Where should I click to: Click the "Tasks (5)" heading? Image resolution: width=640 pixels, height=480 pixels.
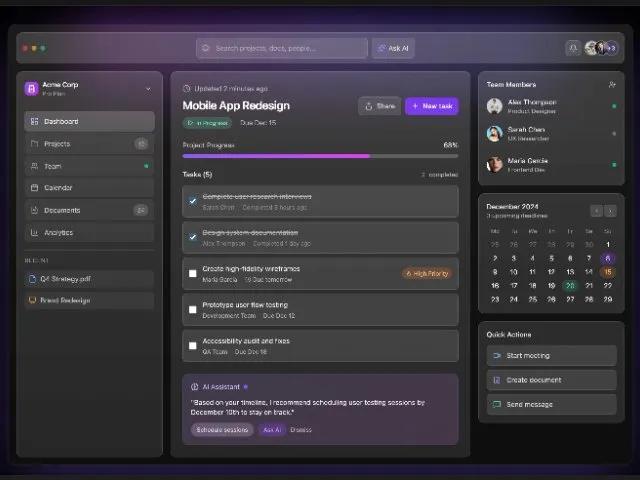pyautogui.click(x=198, y=174)
